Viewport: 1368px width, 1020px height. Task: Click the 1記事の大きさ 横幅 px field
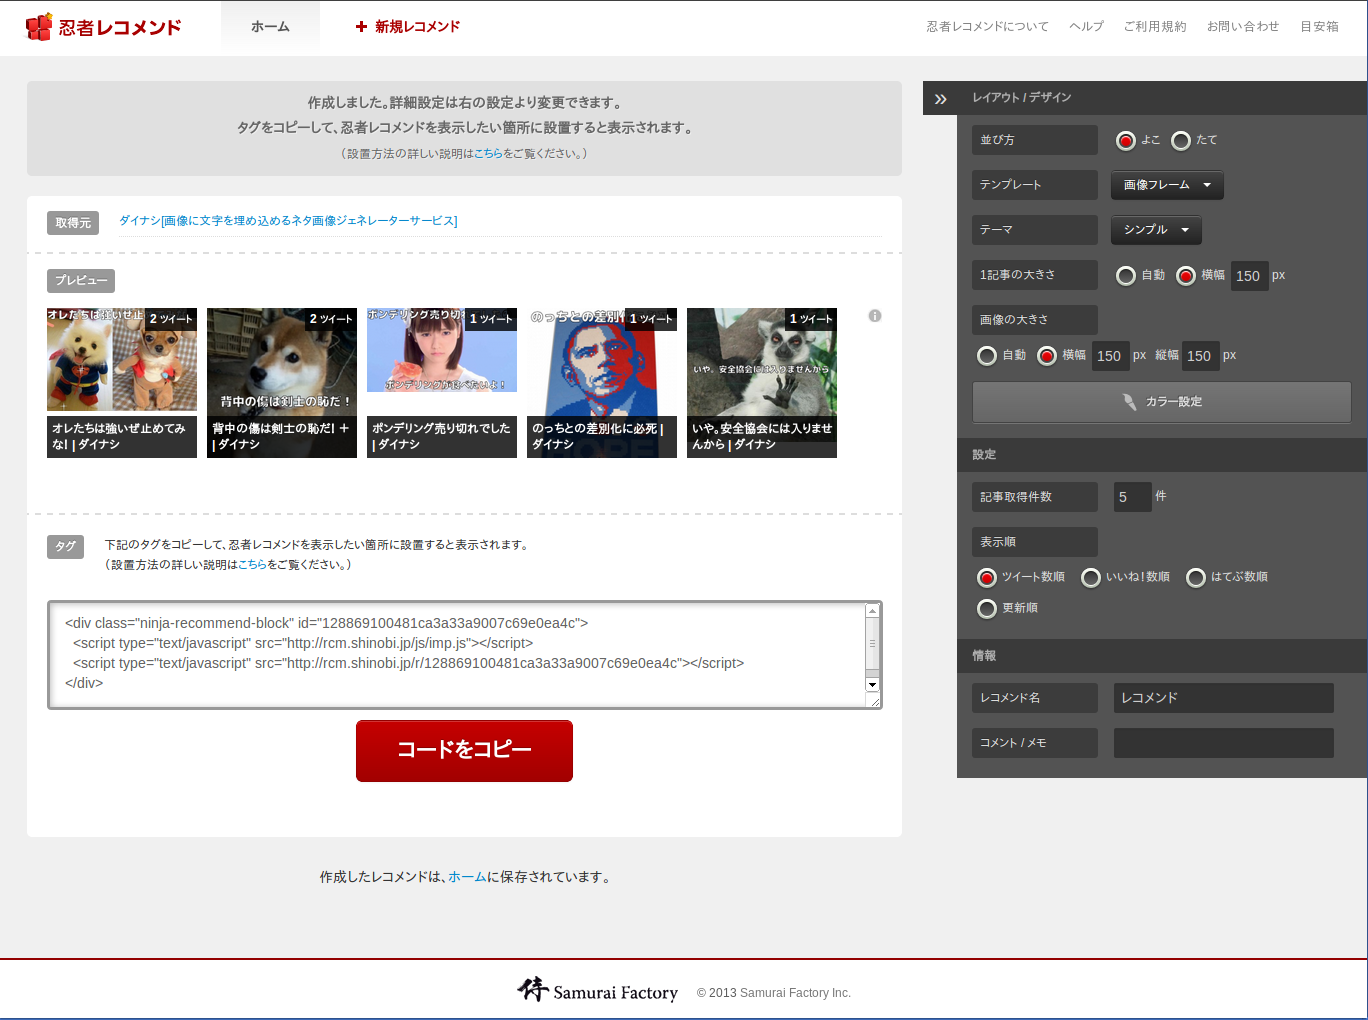point(1249,276)
